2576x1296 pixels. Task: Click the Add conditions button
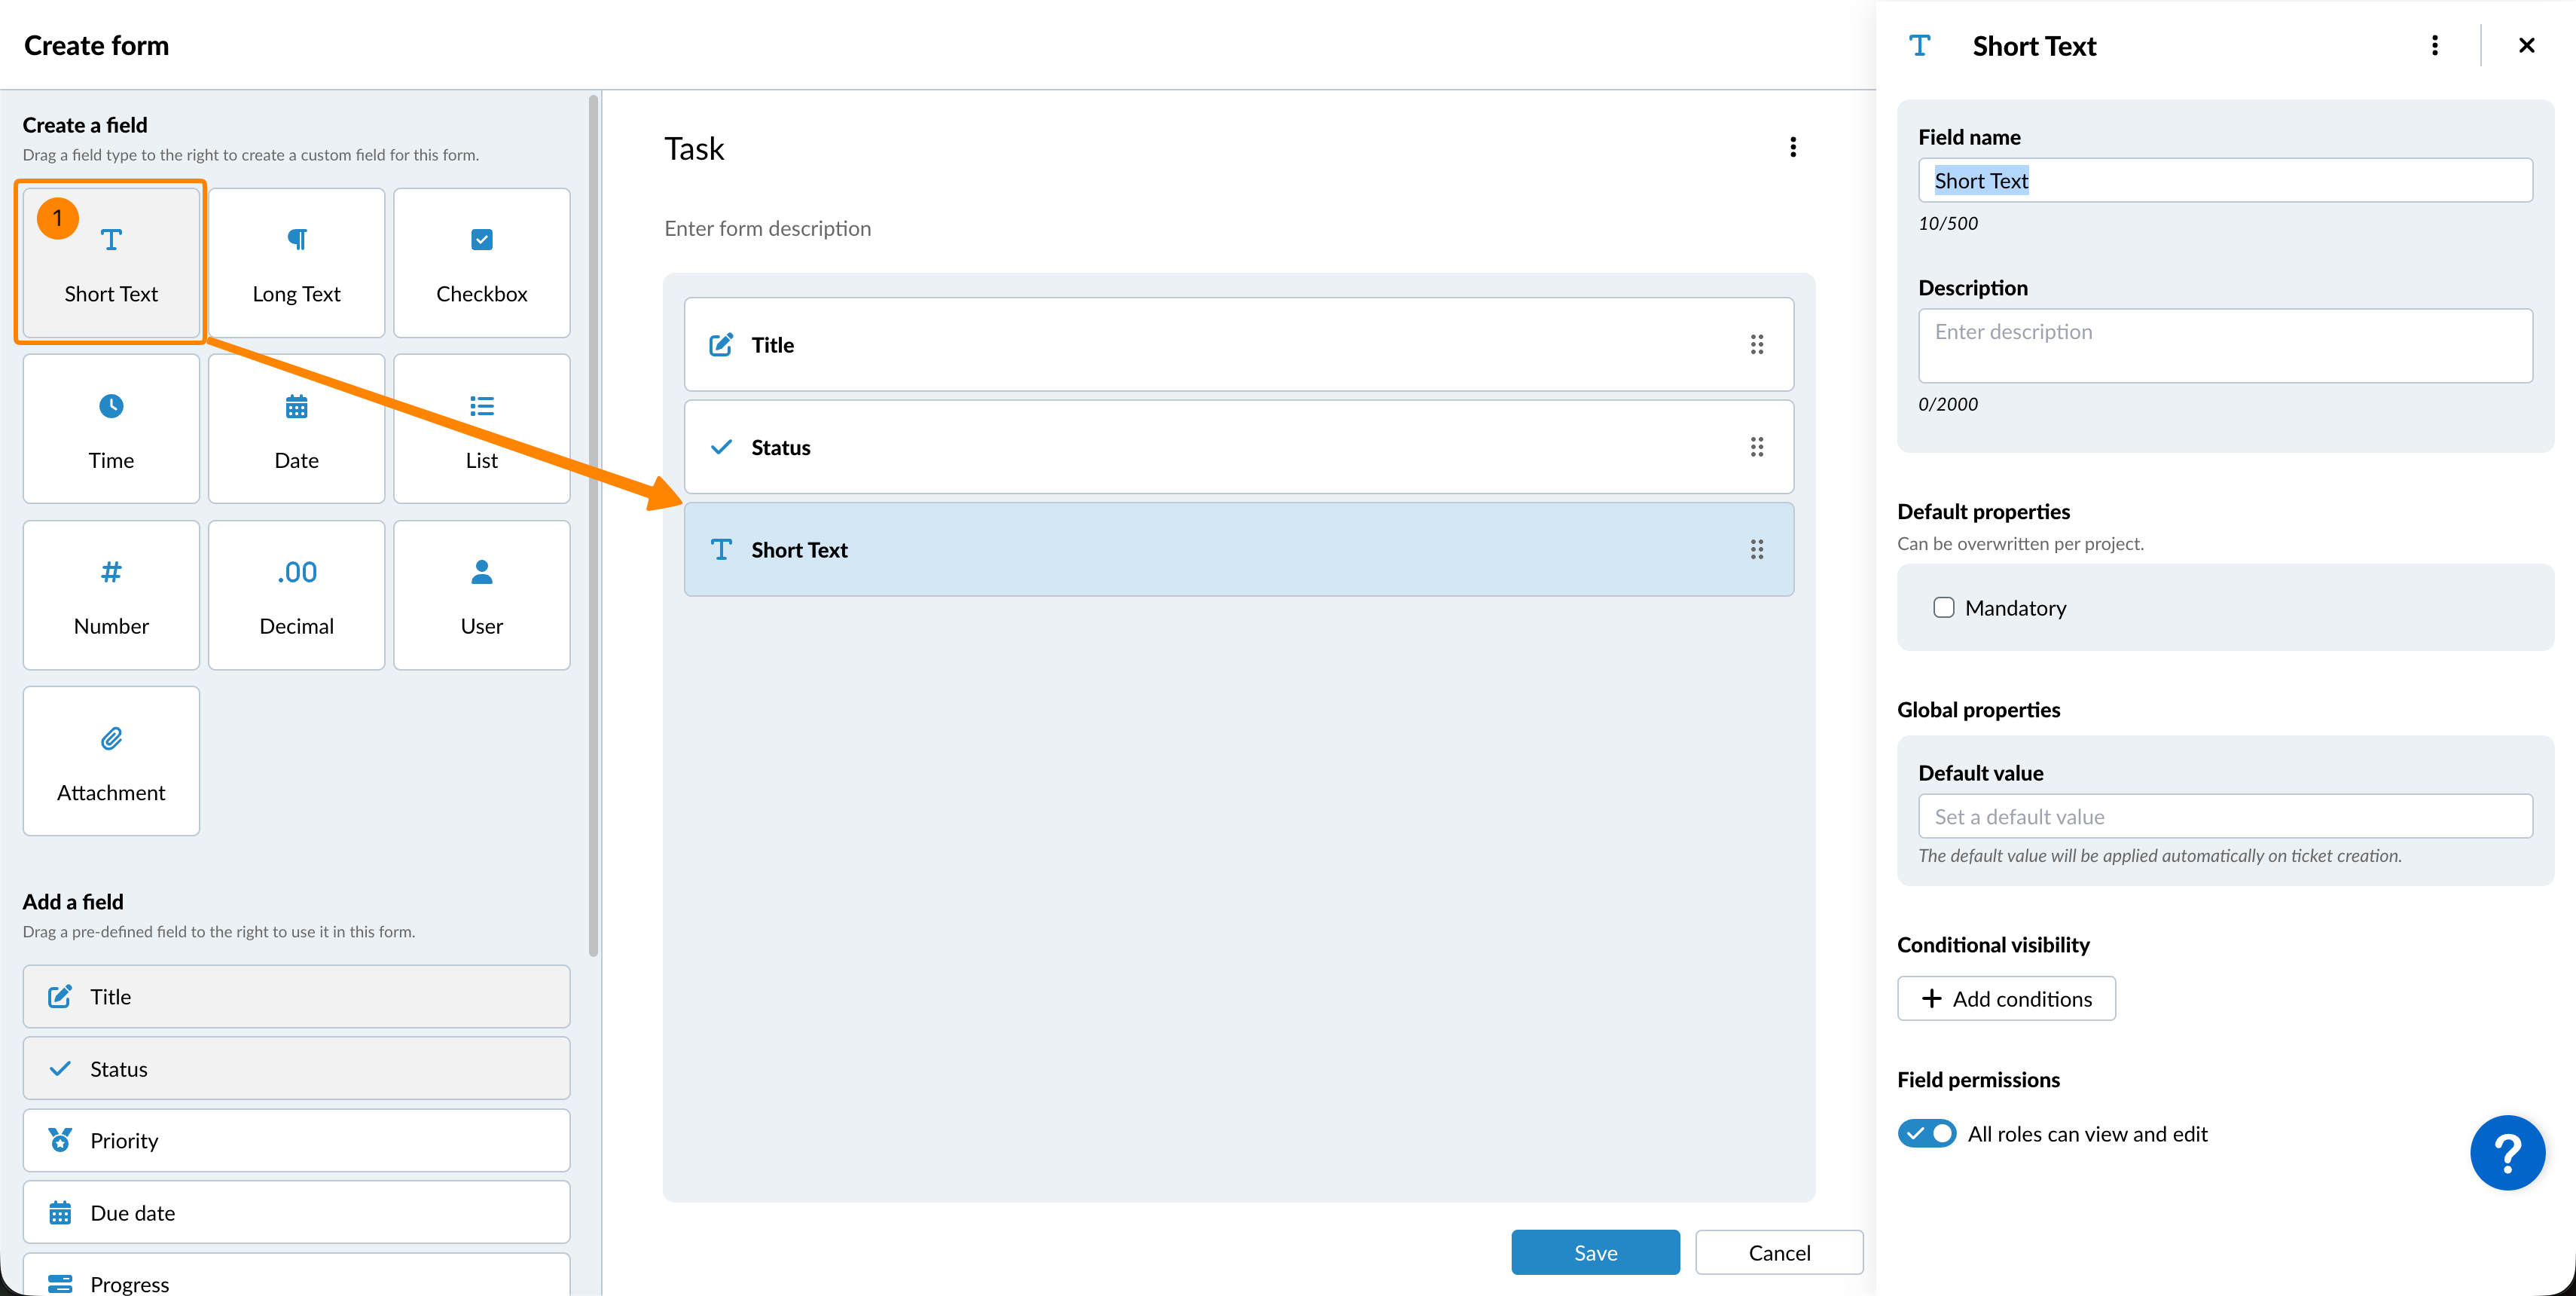[x=2006, y=999]
